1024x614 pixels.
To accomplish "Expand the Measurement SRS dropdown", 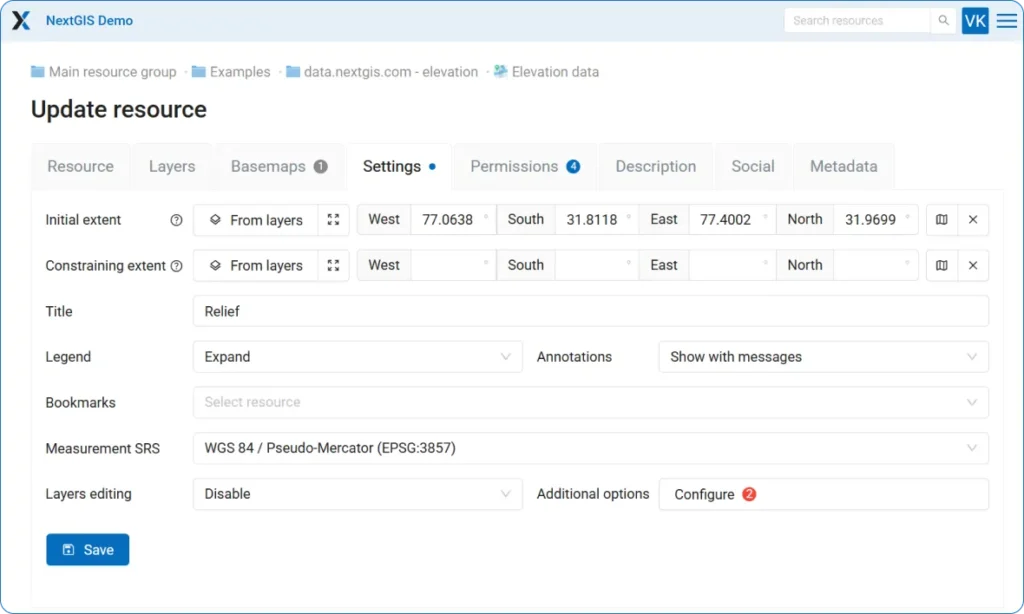I will coord(590,448).
